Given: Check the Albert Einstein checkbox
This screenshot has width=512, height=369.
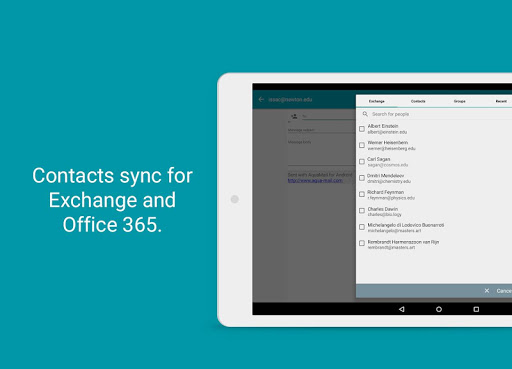Looking at the screenshot, I should [x=362, y=129].
